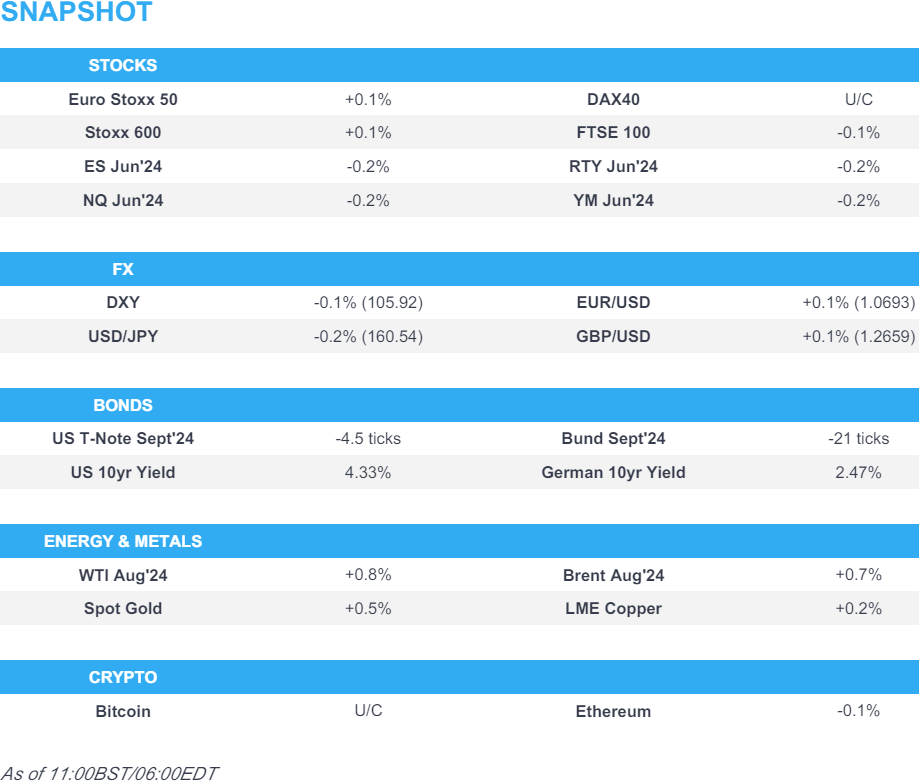This screenshot has width=919, height=784.
Task: Click the USD/JPY label
Action: pos(123,336)
